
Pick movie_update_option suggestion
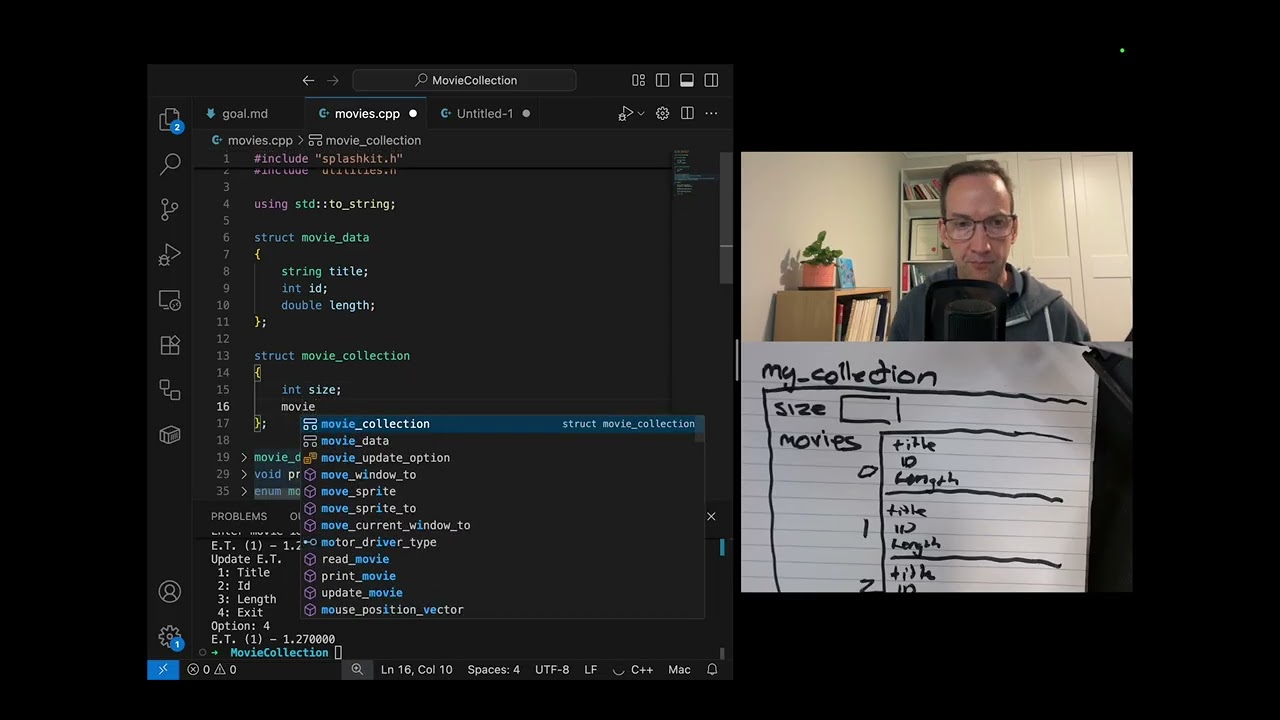pos(503,458)
